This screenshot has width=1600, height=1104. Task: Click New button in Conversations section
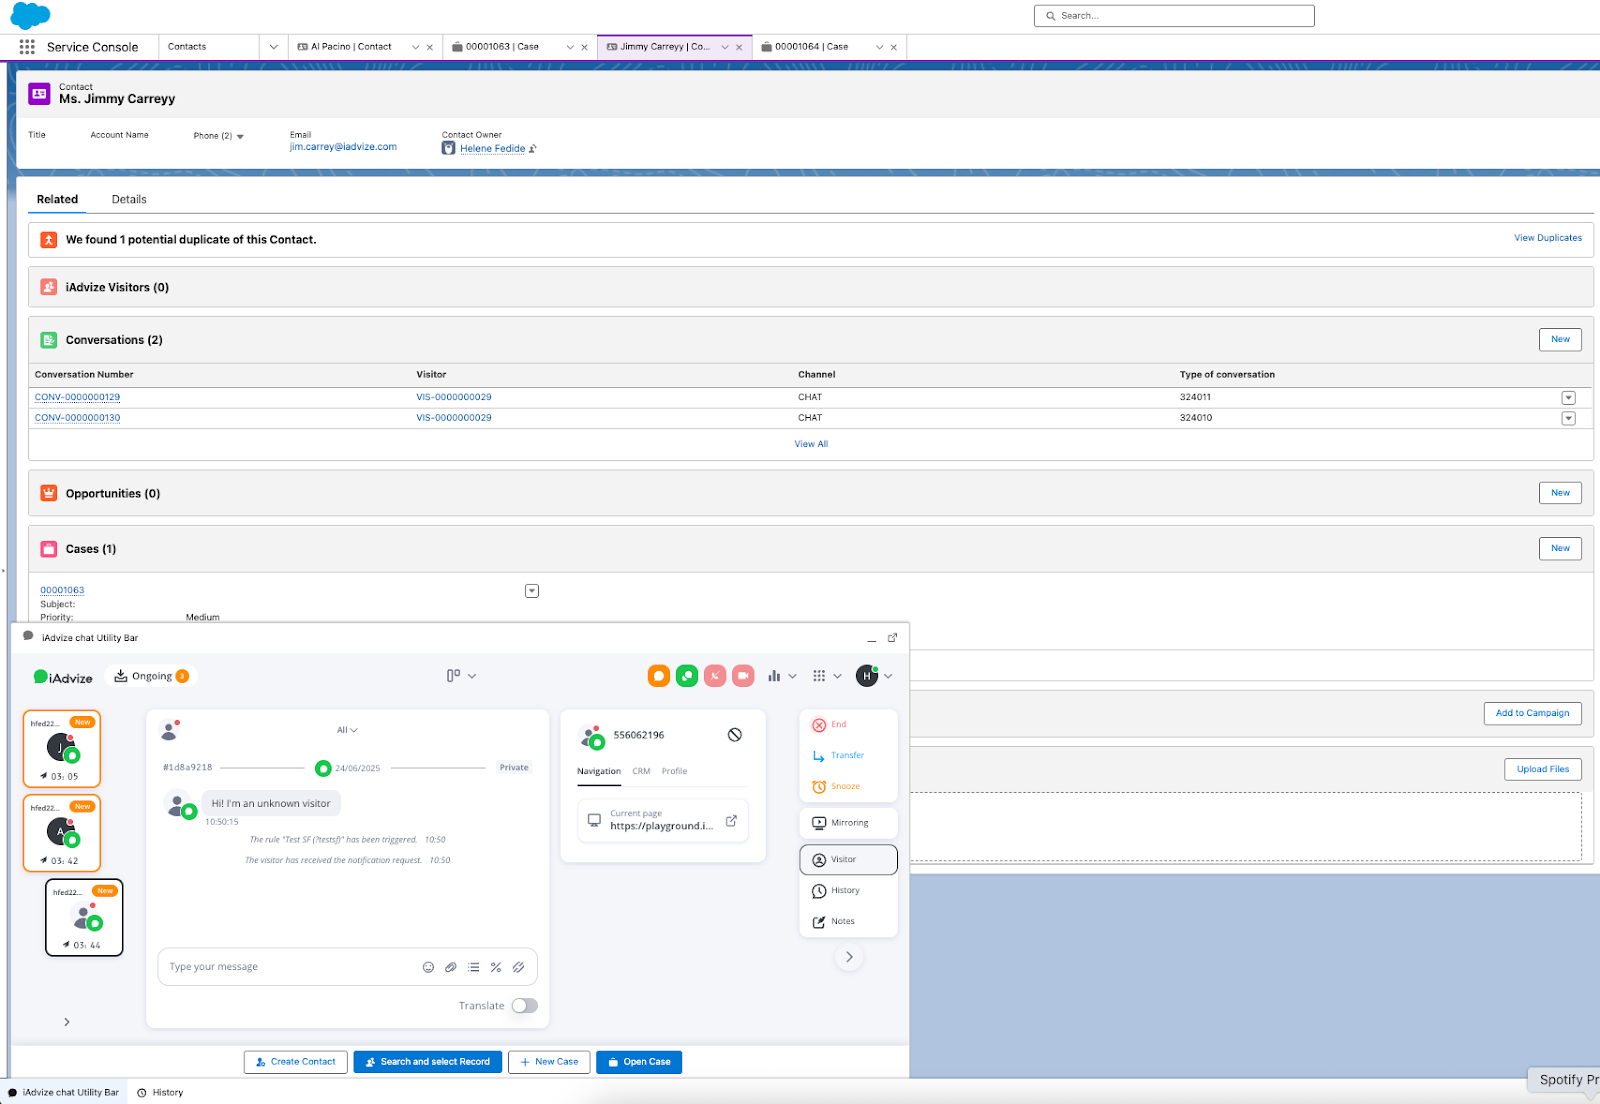click(1560, 340)
